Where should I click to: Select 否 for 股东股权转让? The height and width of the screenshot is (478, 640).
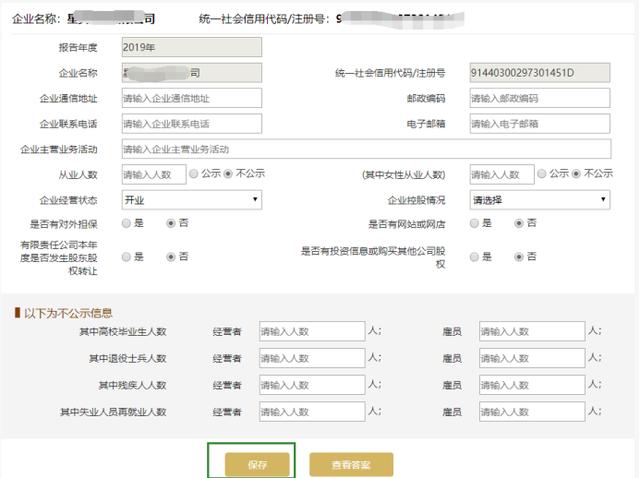click(171, 257)
